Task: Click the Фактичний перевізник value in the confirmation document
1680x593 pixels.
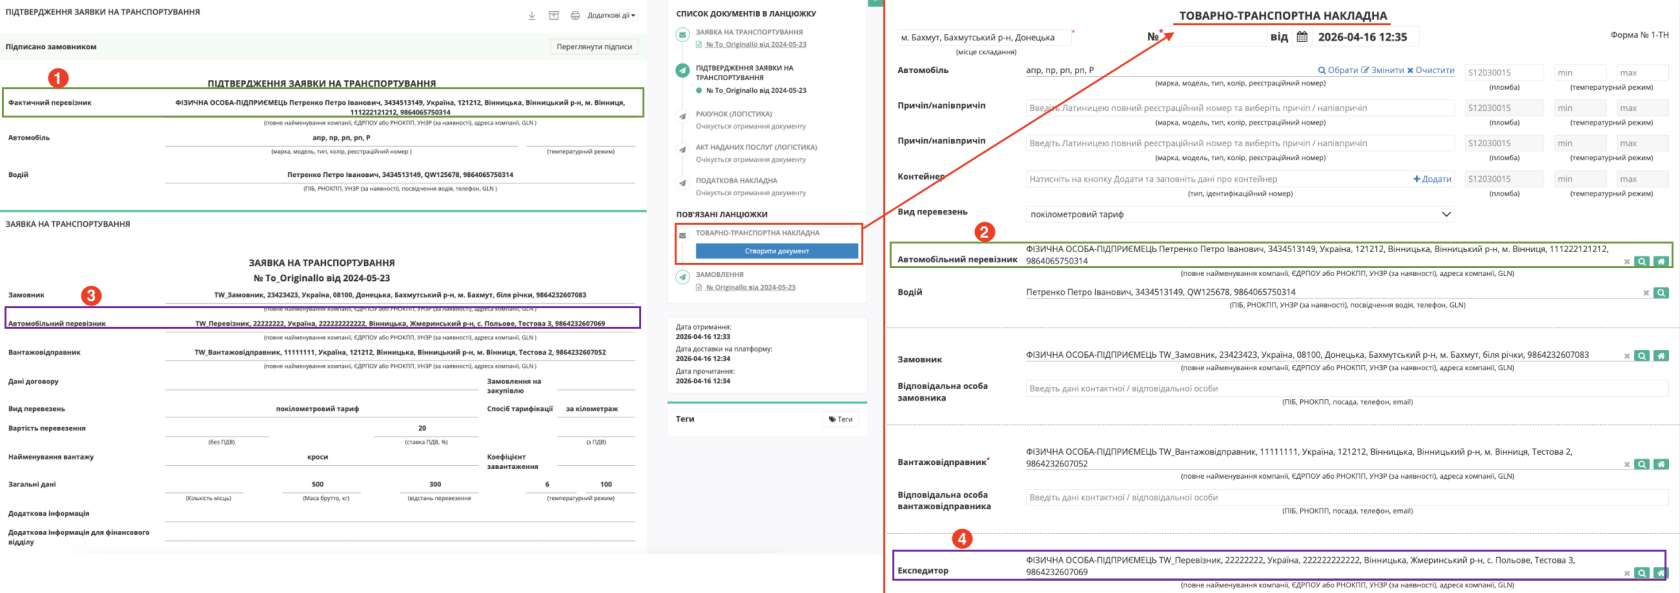Action: point(400,107)
